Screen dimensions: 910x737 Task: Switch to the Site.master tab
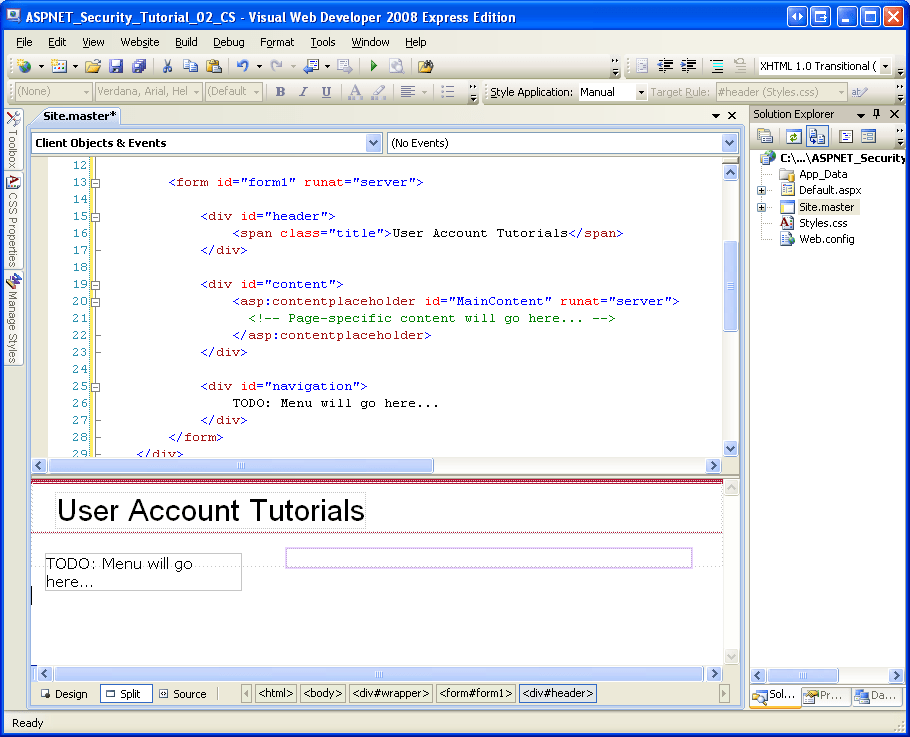[x=80, y=116]
